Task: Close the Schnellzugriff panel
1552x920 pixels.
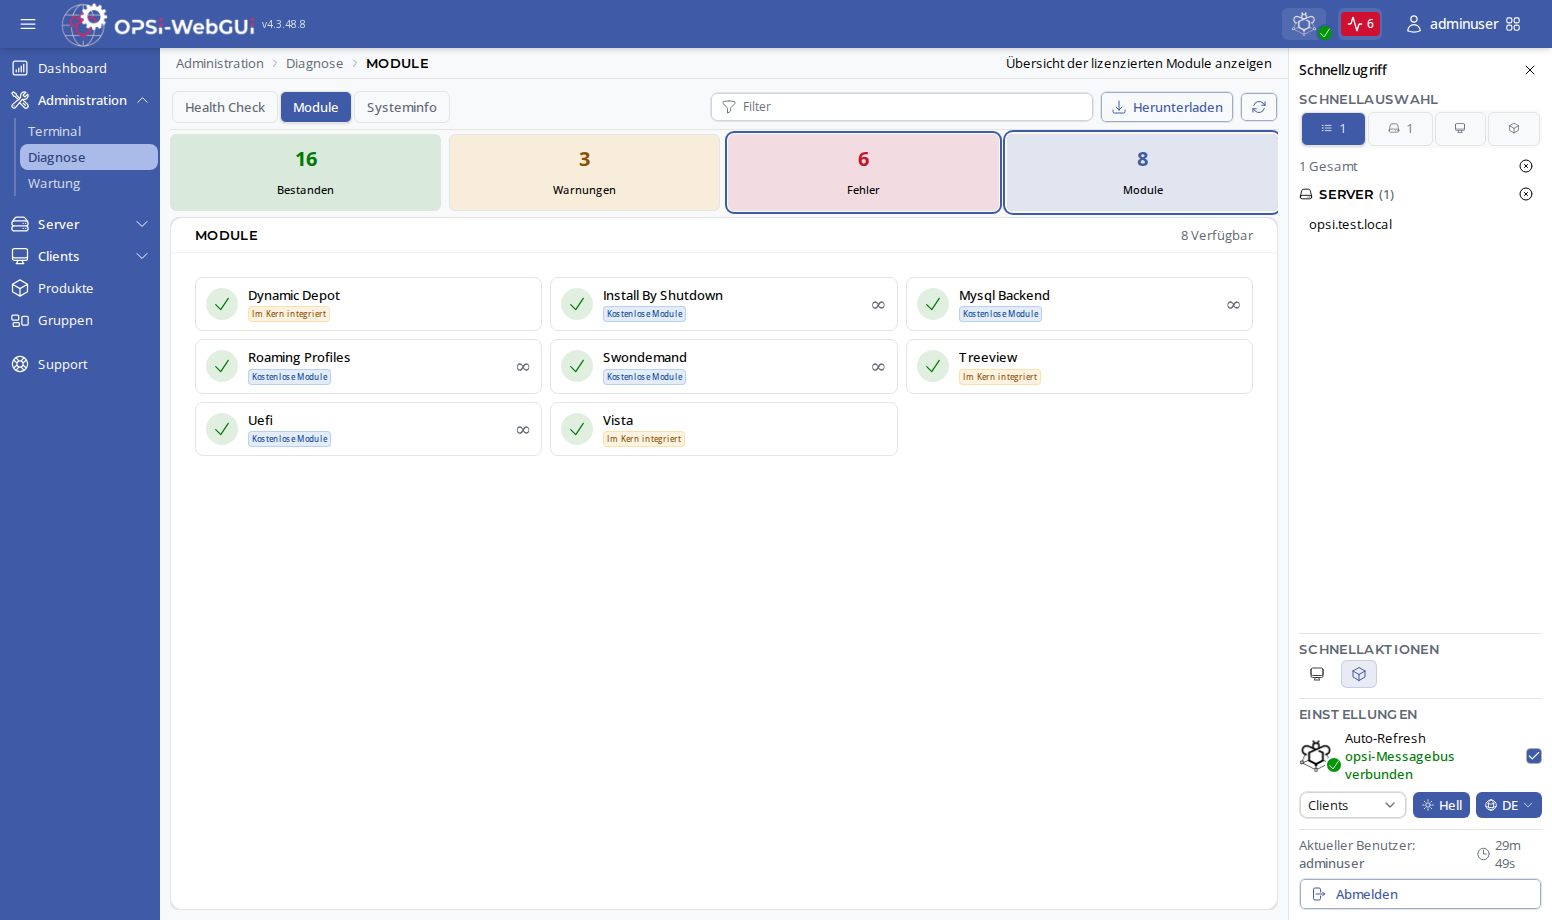Action: (x=1530, y=70)
